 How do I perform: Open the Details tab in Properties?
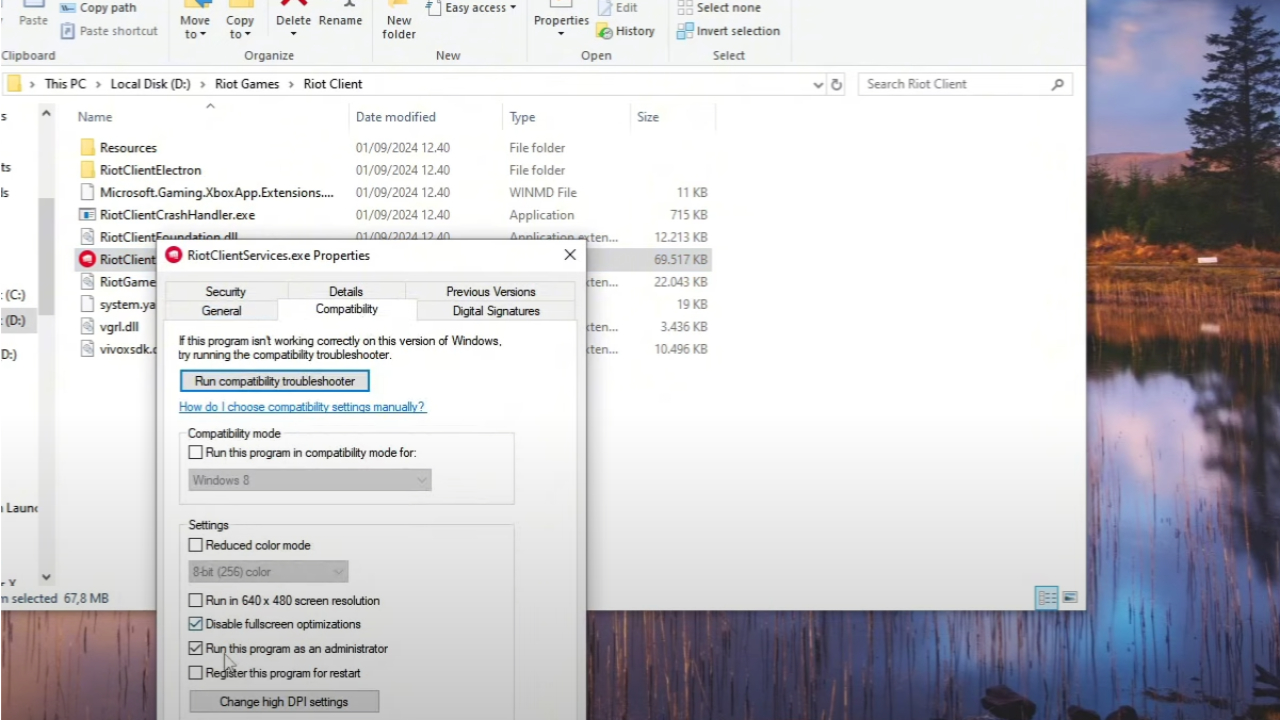[x=346, y=291]
